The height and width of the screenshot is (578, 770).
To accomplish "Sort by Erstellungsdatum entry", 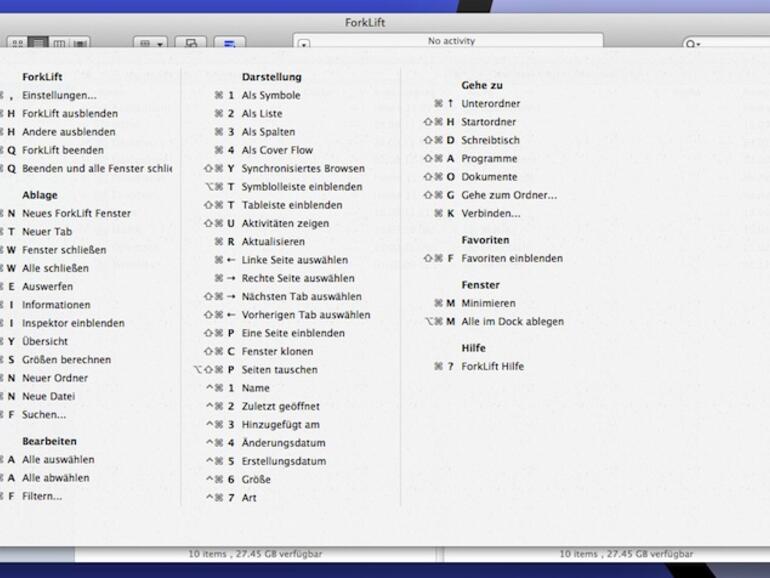I will click(x=283, y=461).
